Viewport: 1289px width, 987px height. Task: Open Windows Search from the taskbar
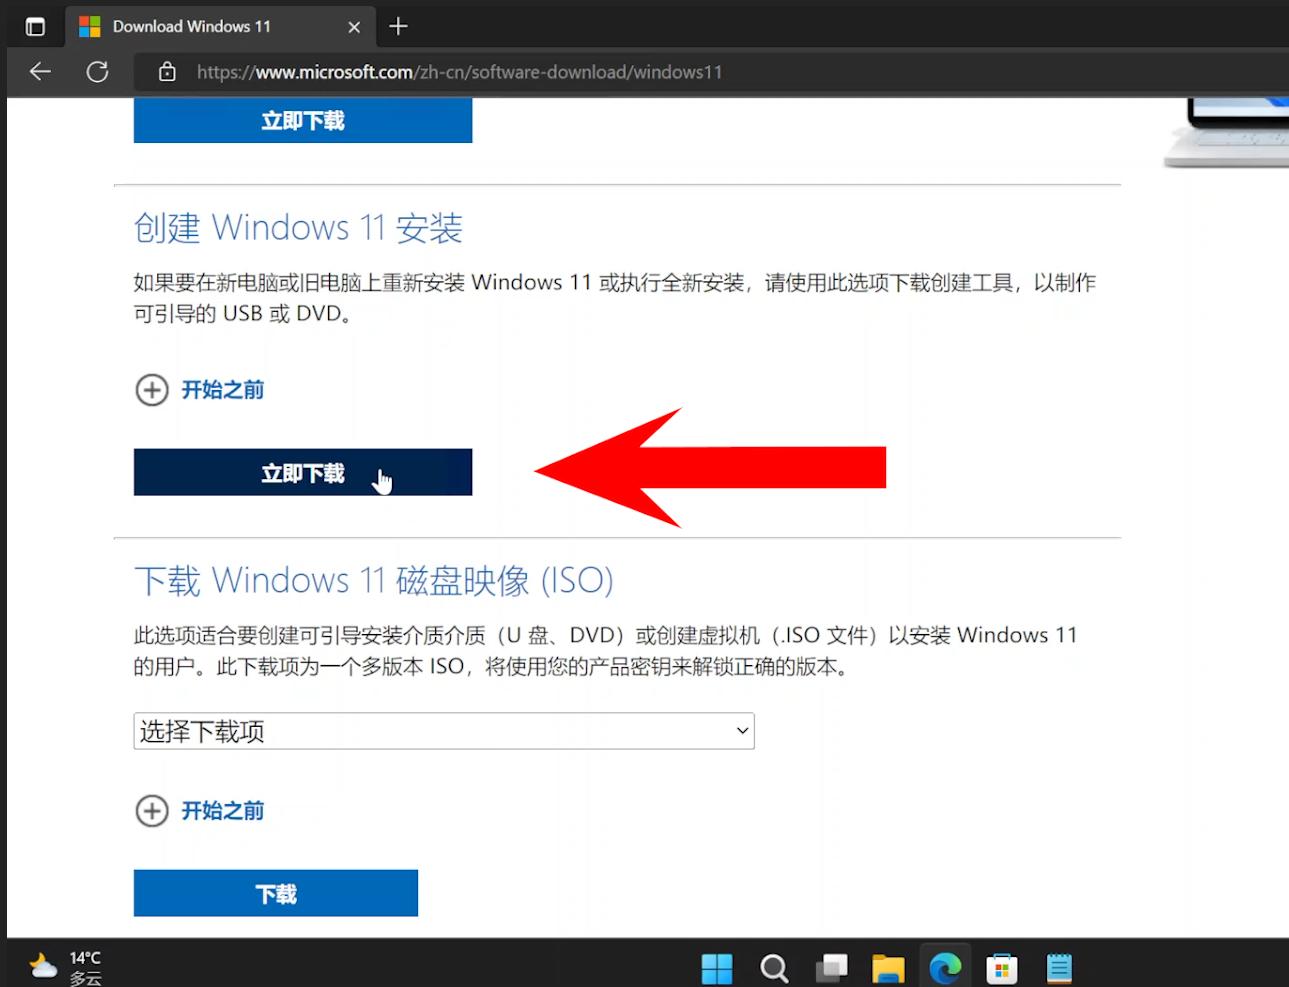[x=773, y=967]
